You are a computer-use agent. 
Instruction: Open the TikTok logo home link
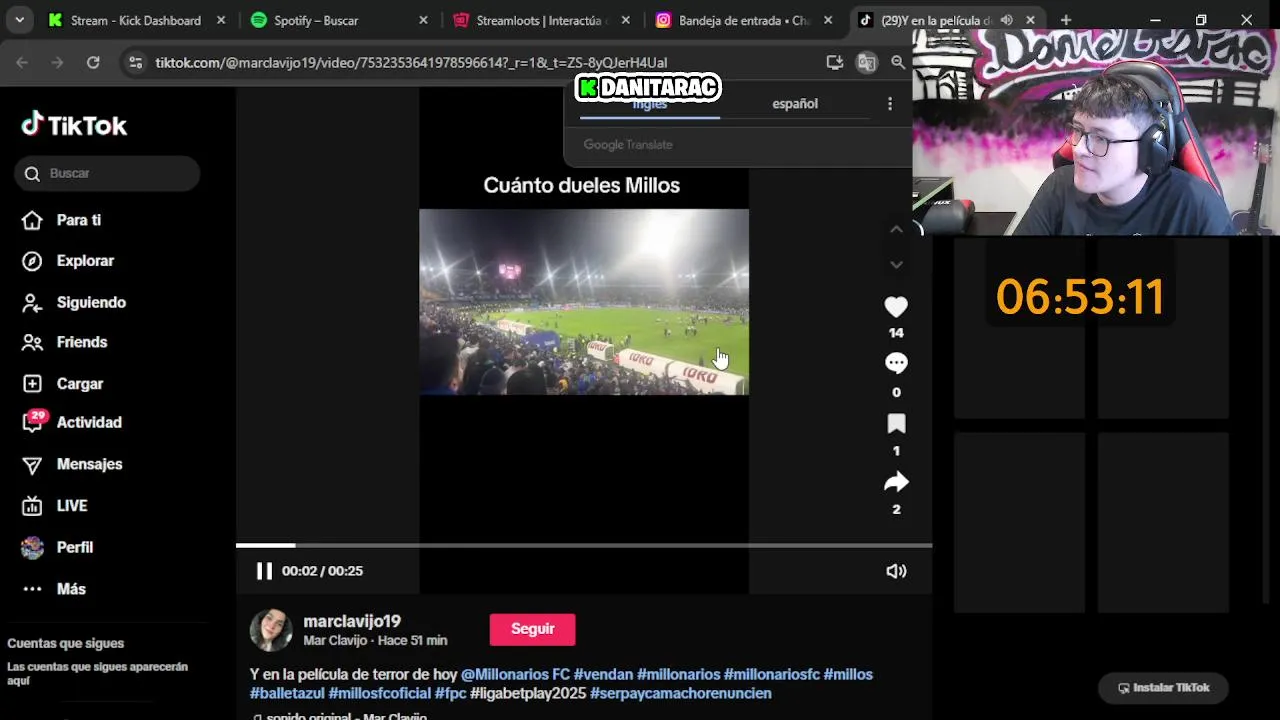click(x=75, y=125)
